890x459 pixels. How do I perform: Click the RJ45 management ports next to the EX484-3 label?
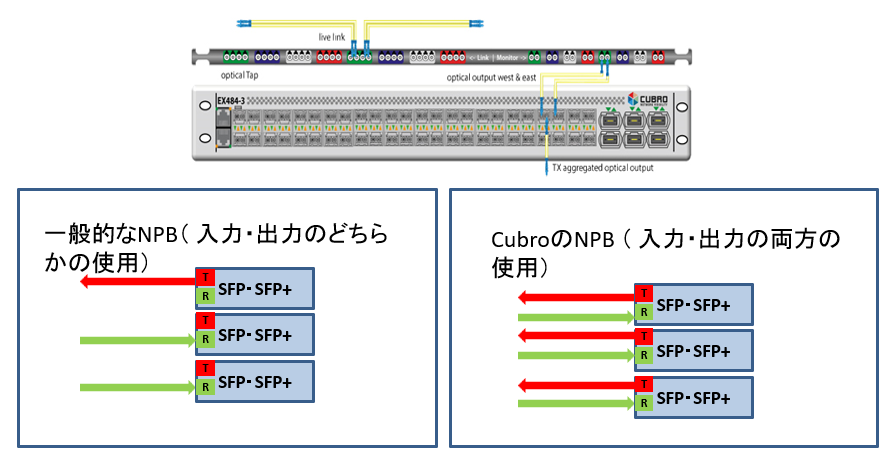224,129
